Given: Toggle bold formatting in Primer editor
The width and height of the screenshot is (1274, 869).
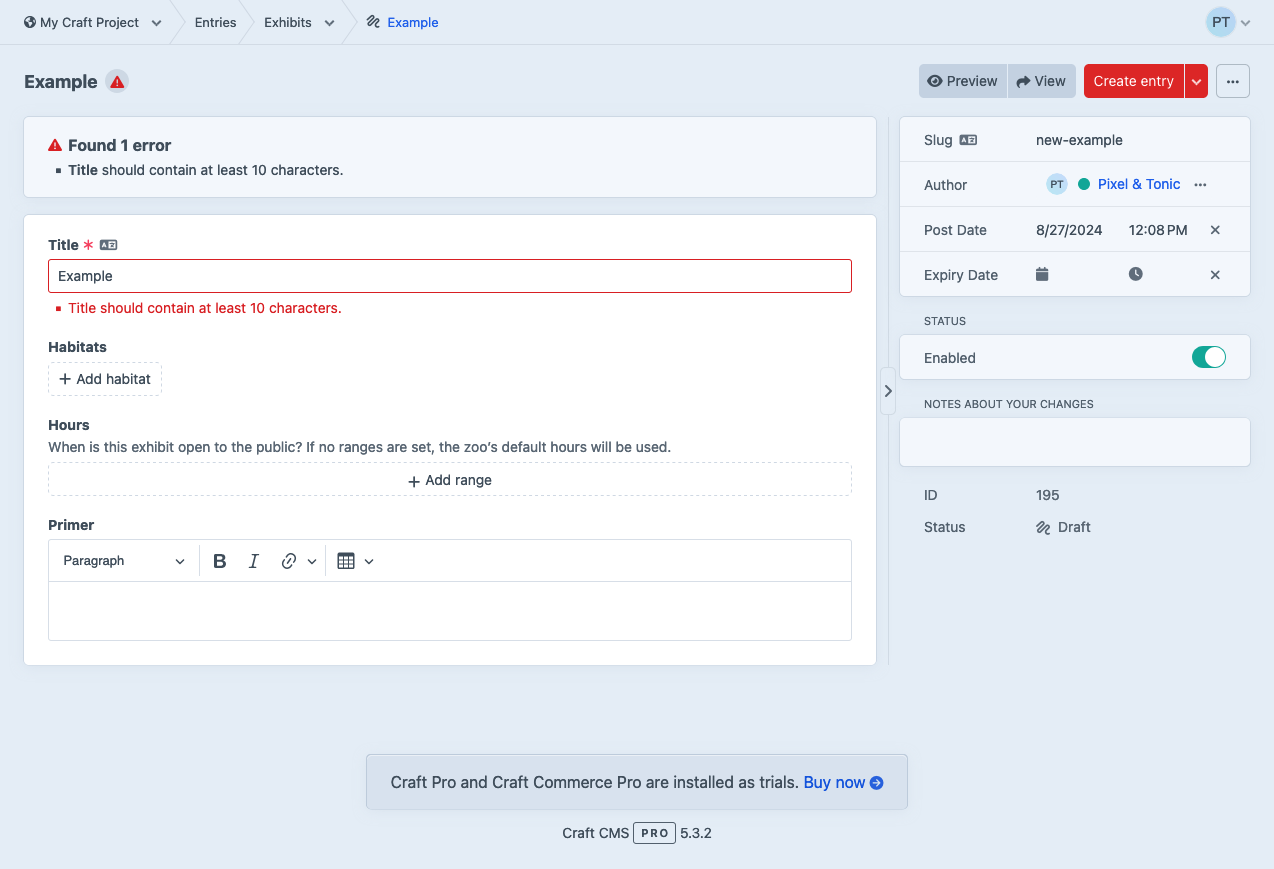Looking at the screenshot, I should [x=220, y=561].
